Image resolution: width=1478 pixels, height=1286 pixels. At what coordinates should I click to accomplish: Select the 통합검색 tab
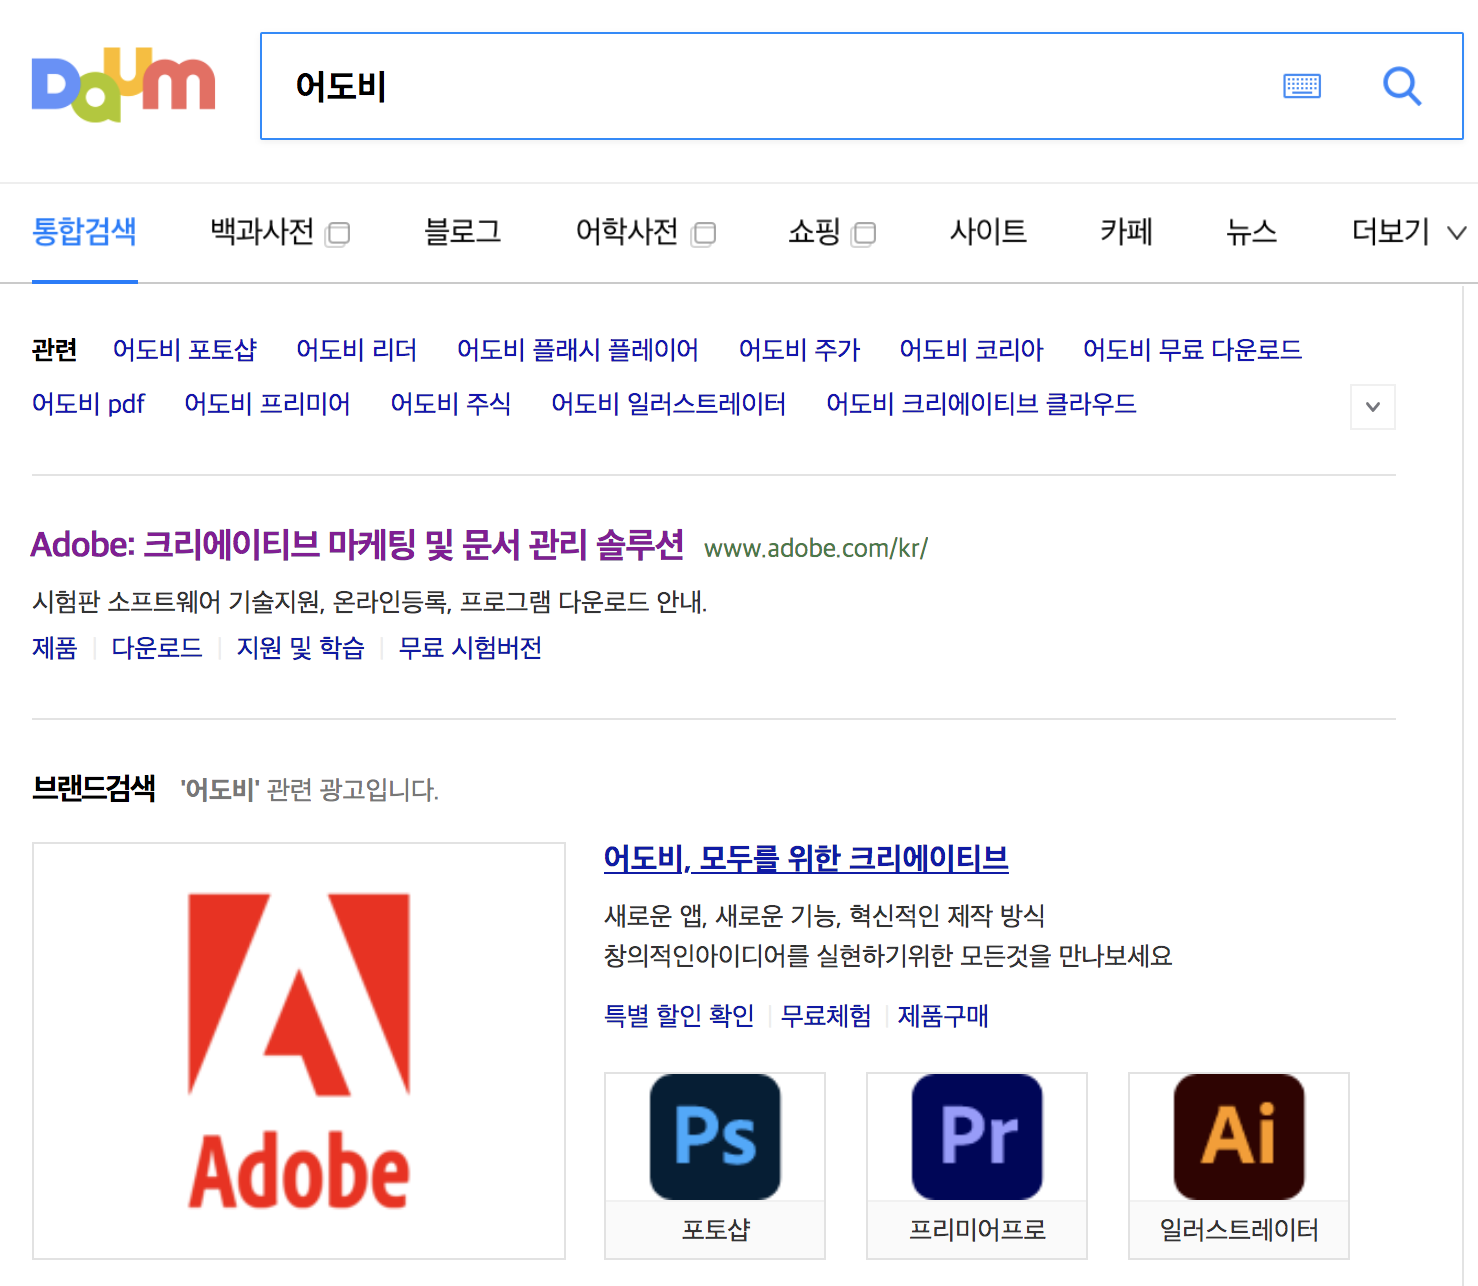click(84, 232)
